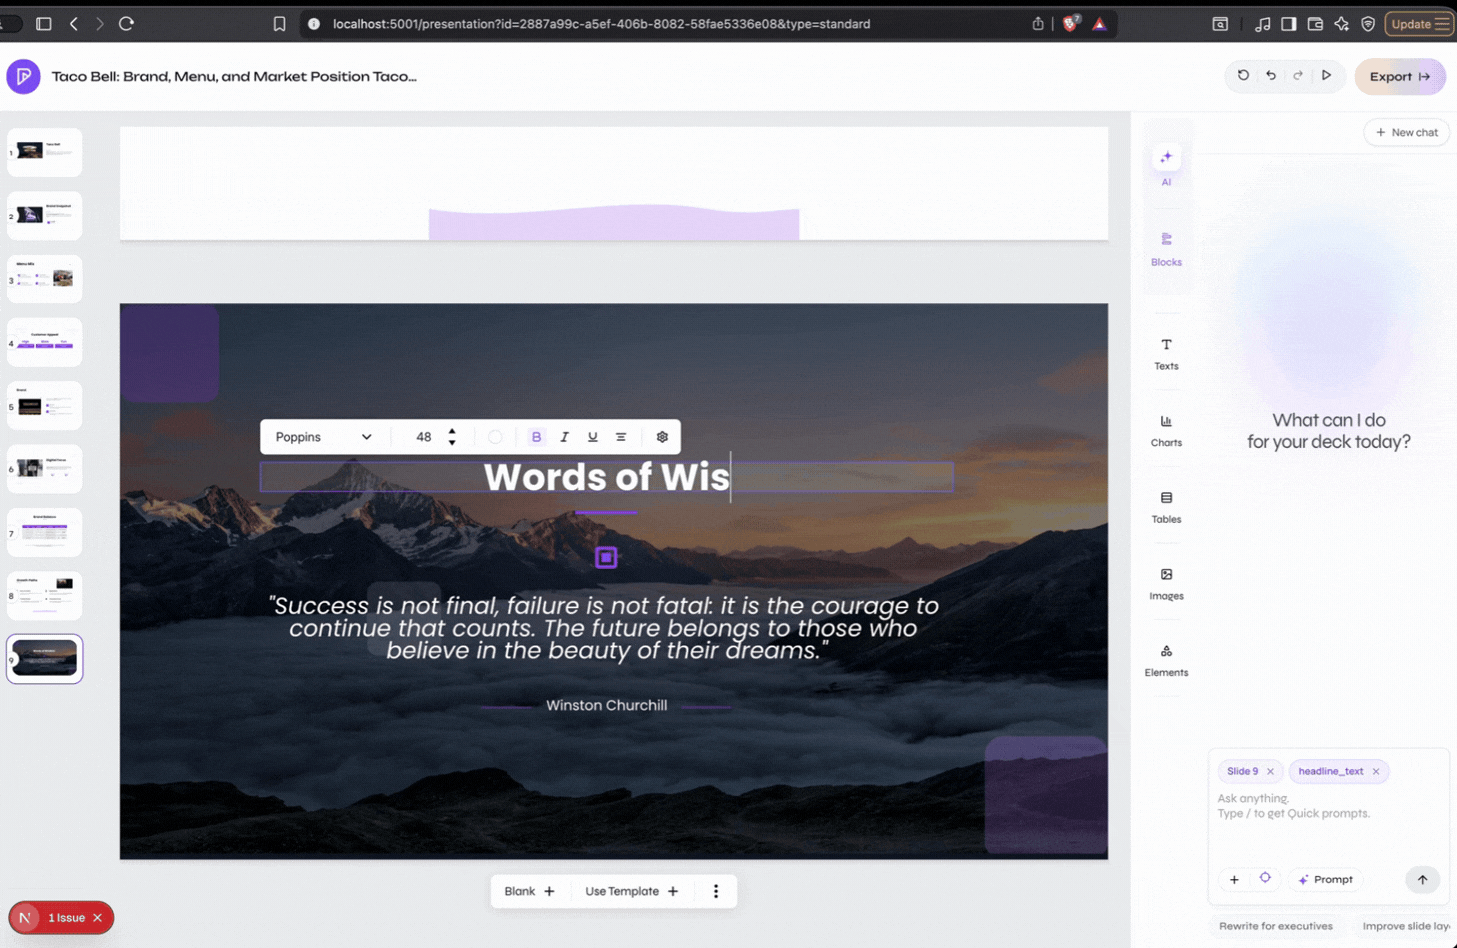Click the Ask anything chat input
Viewport: 1457px width, 948px height.
1328,806
